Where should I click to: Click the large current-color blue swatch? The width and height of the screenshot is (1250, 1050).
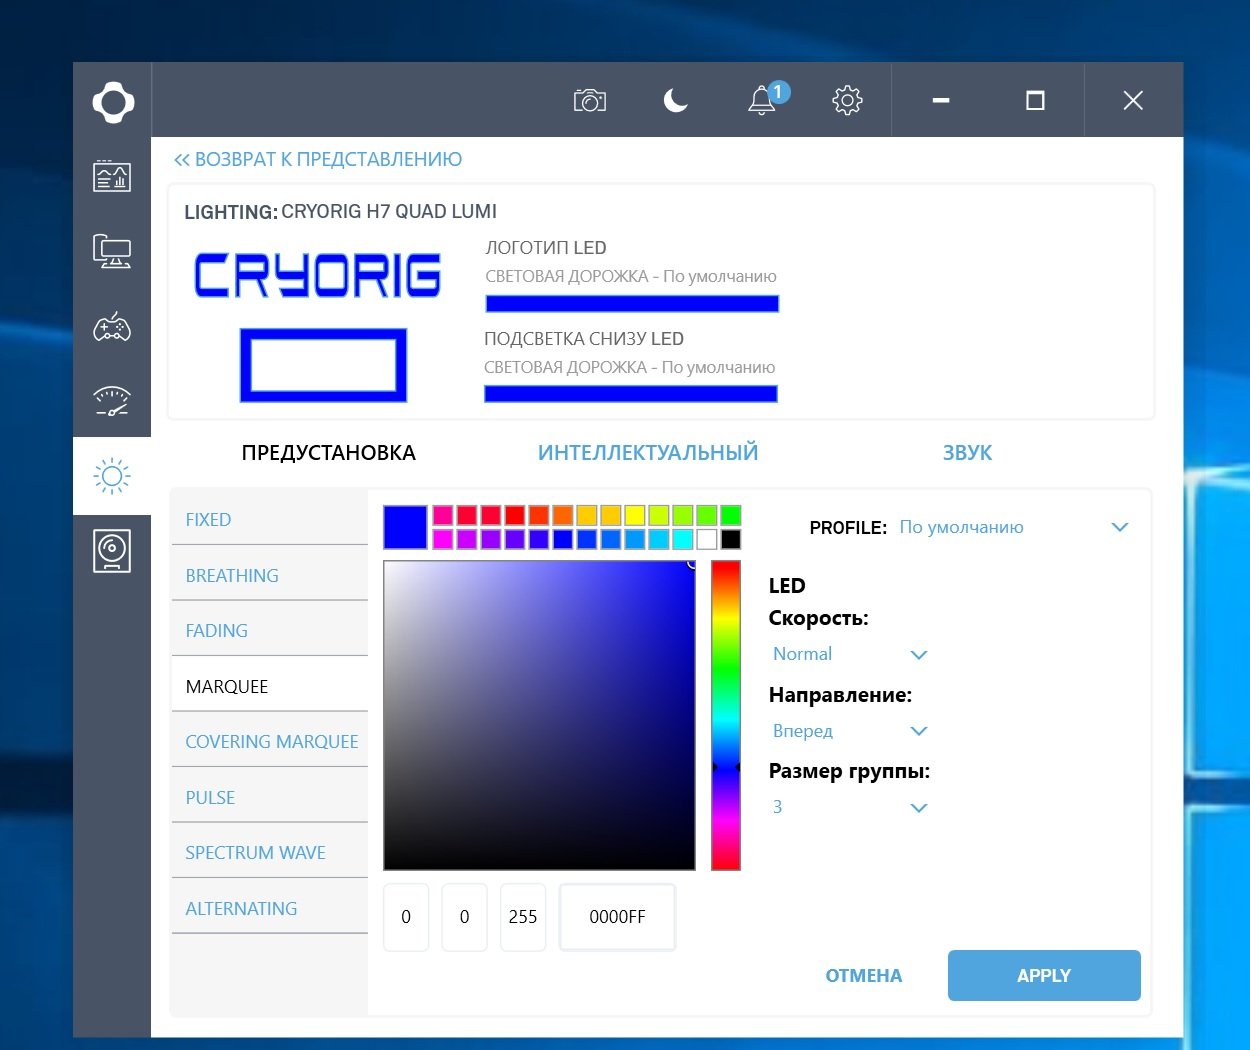click(x=405, y=527)
